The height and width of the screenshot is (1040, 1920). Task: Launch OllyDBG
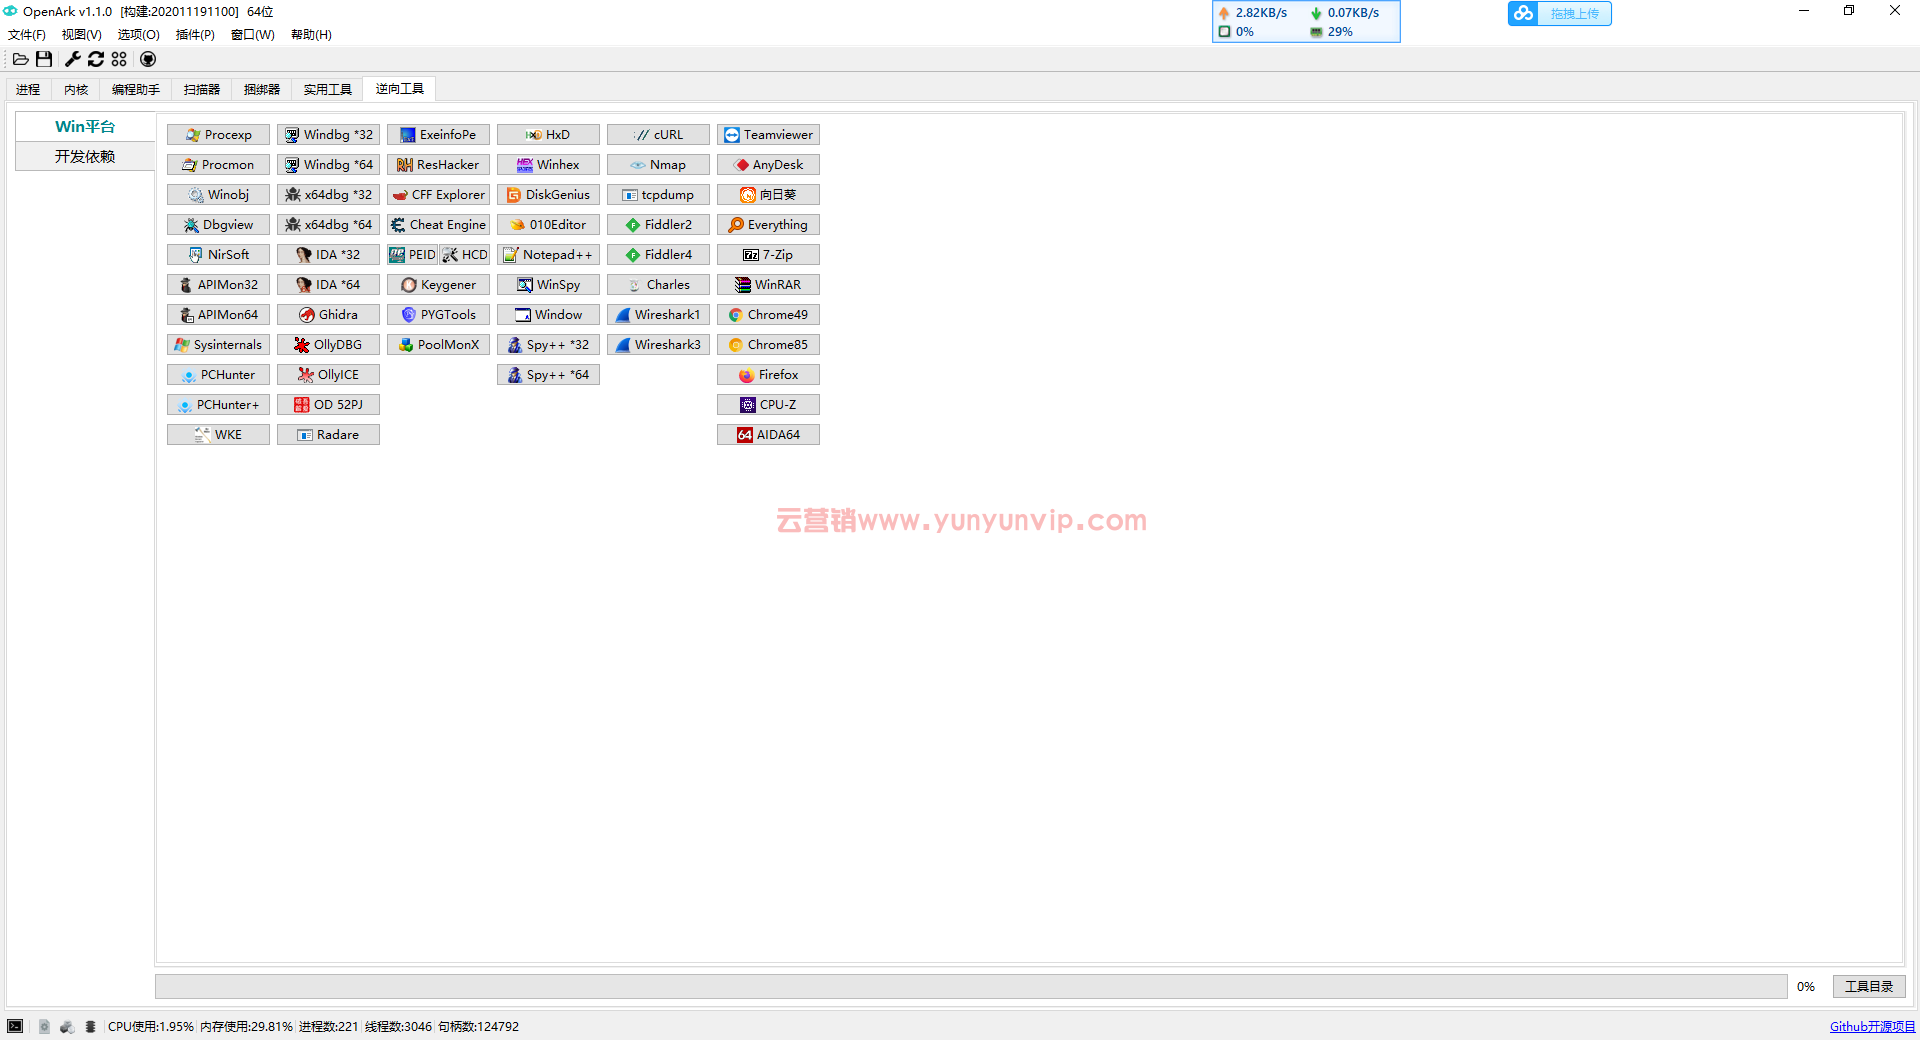click(x=328, y=345)
